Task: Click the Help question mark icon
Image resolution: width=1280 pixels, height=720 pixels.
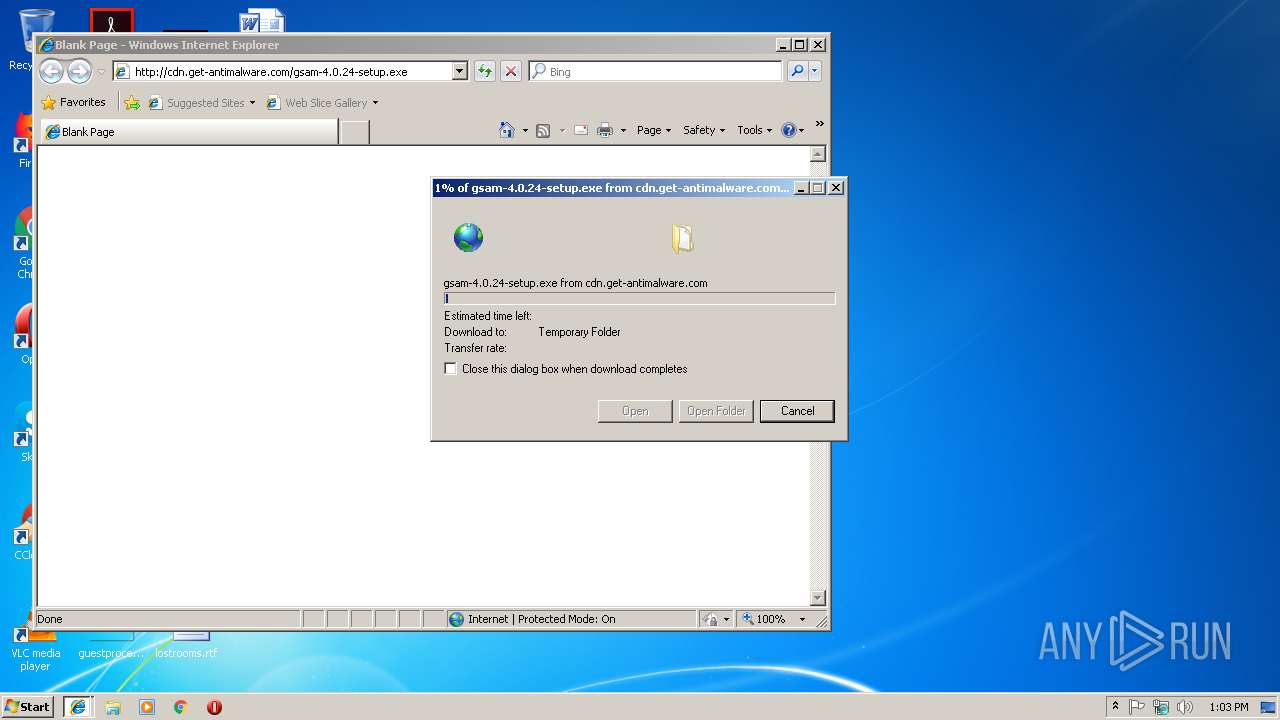Action: coord(788,130)
